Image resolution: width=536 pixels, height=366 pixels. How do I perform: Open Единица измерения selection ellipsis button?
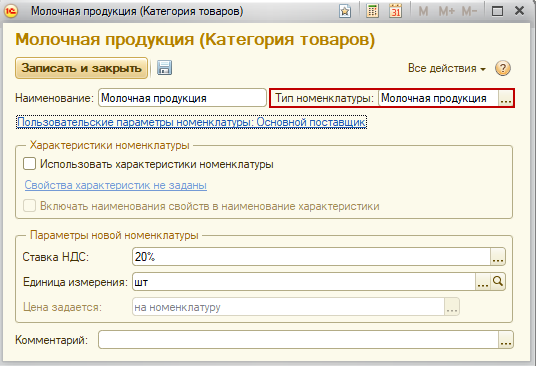coord(483,282)
